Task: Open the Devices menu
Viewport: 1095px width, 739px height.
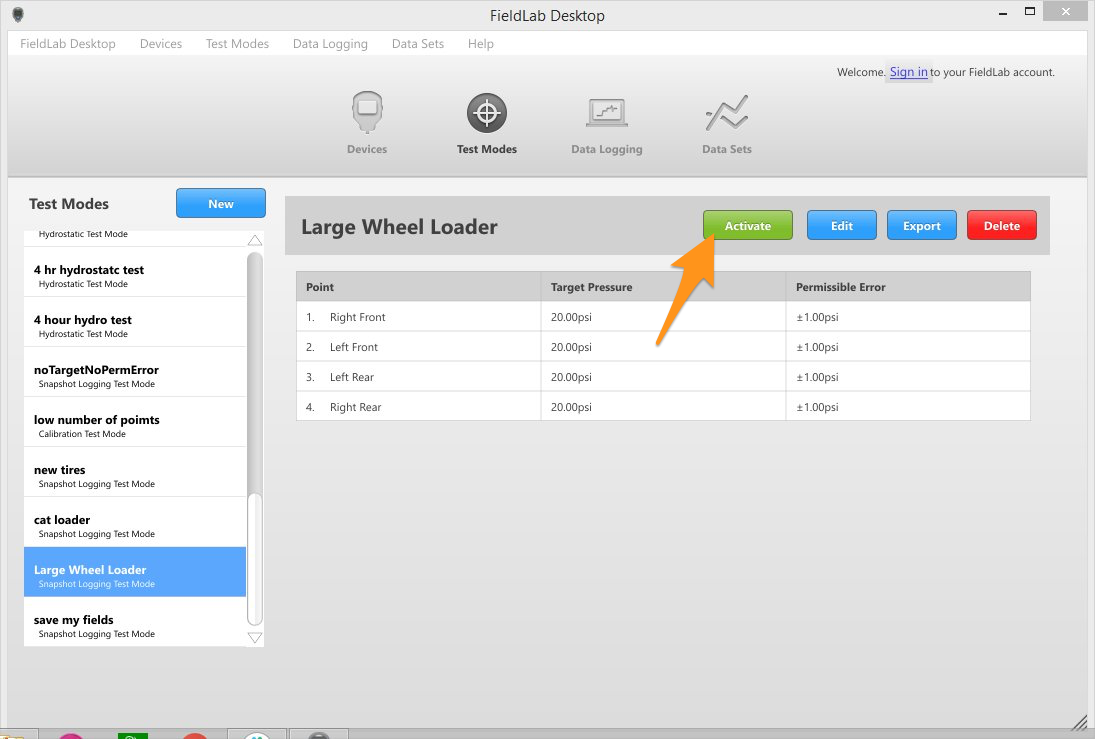Action: coord(161,43)
